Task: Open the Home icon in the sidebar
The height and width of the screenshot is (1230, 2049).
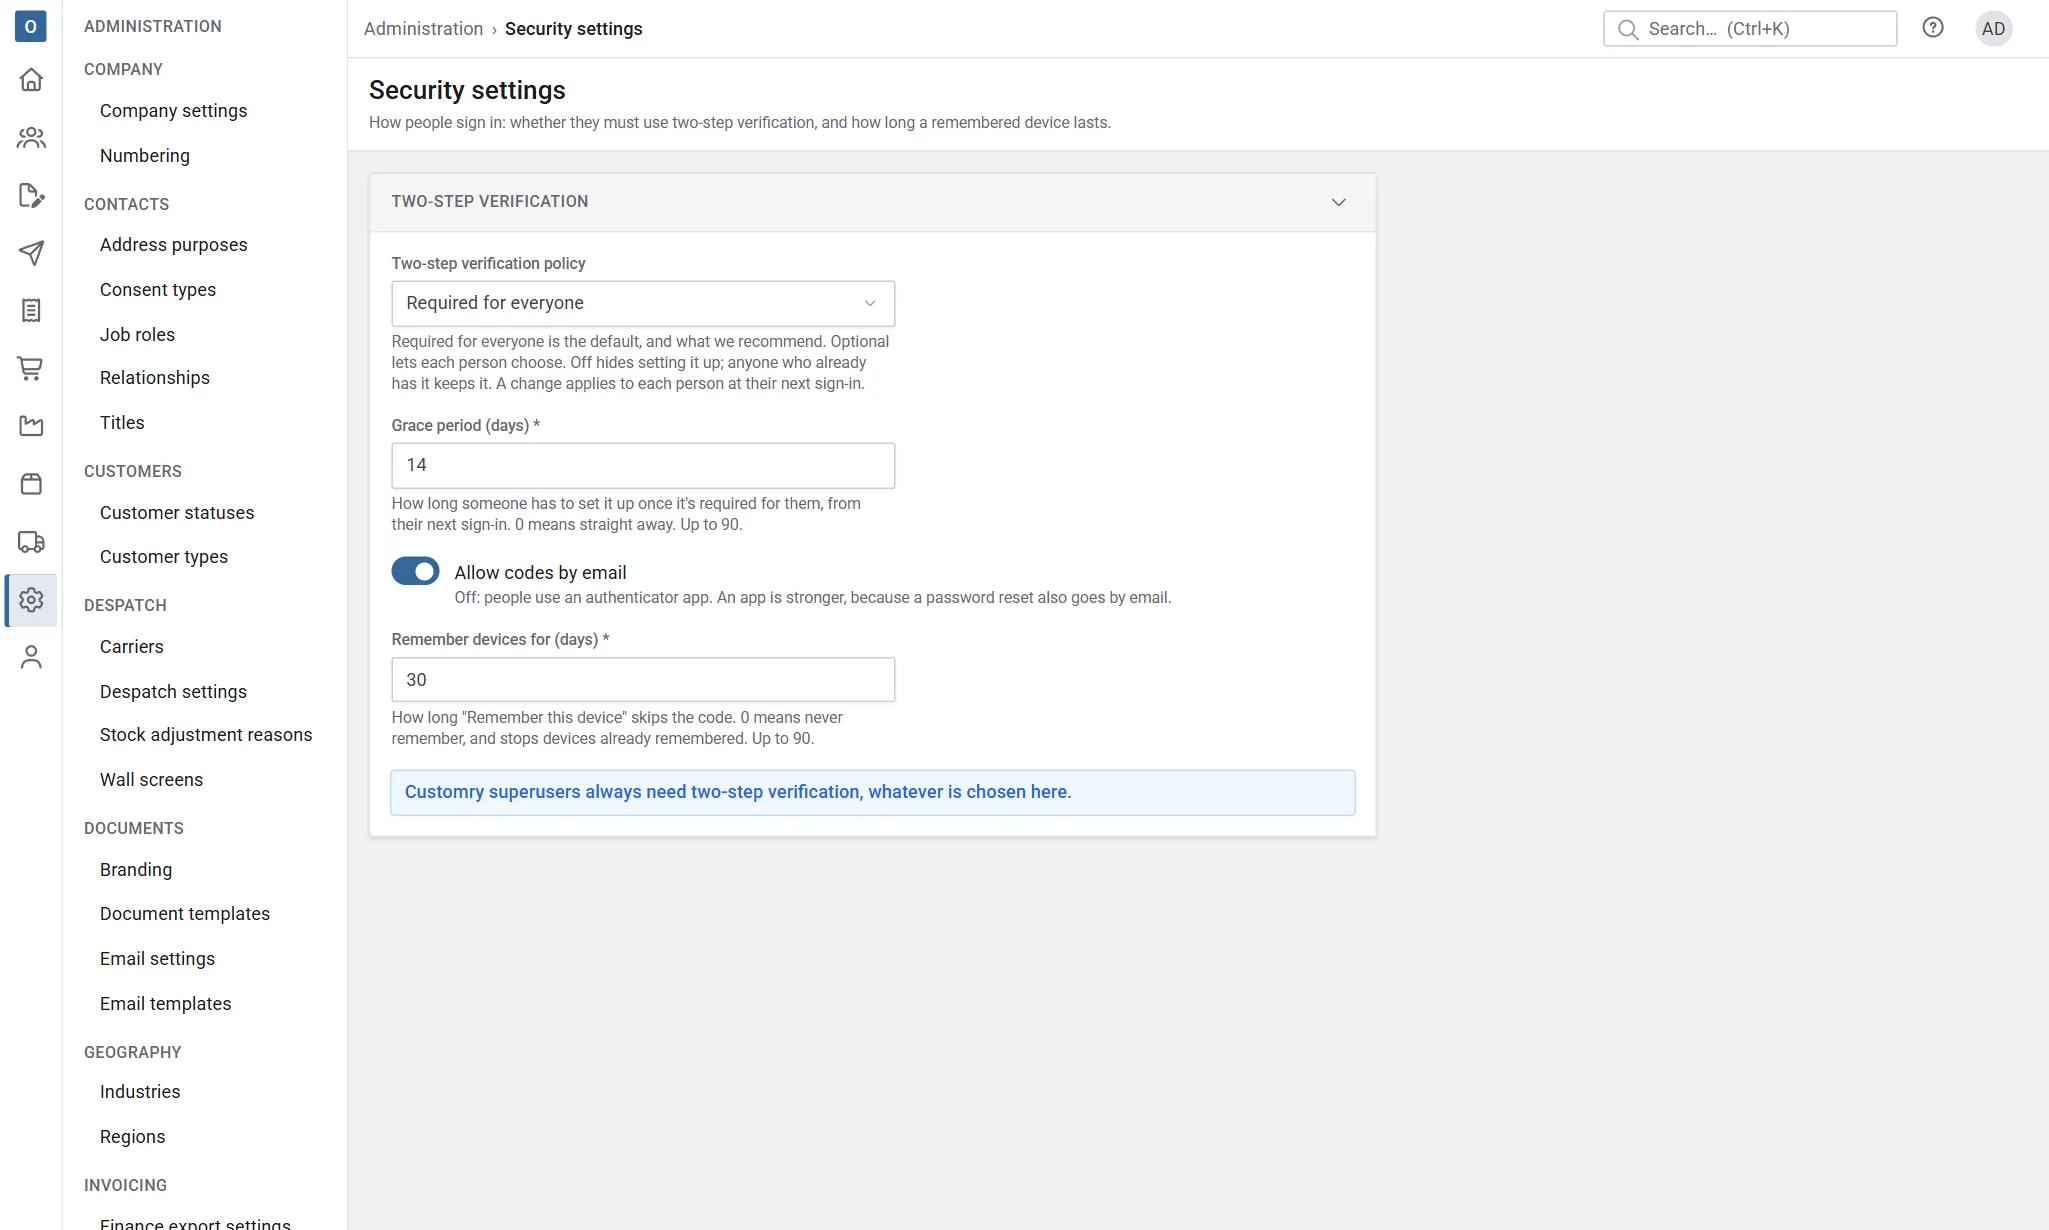Action: coord(31,80)
